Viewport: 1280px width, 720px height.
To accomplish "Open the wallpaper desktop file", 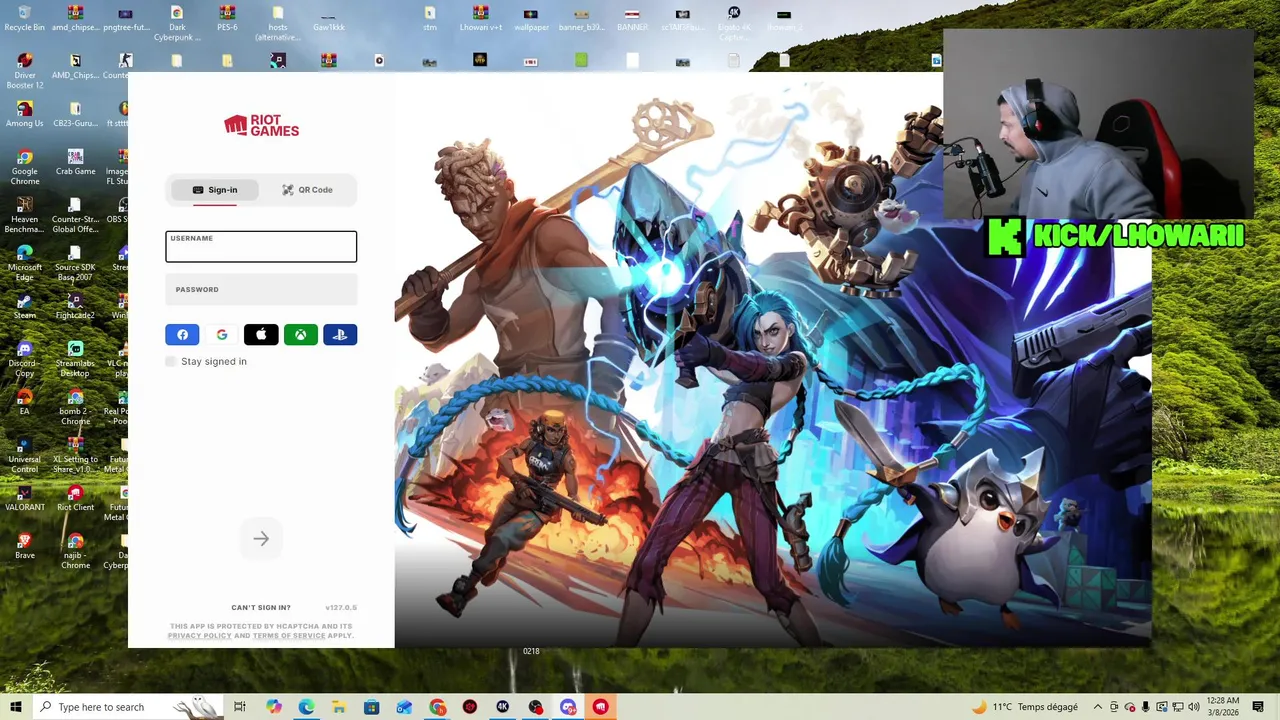I will tap(531, 18).
